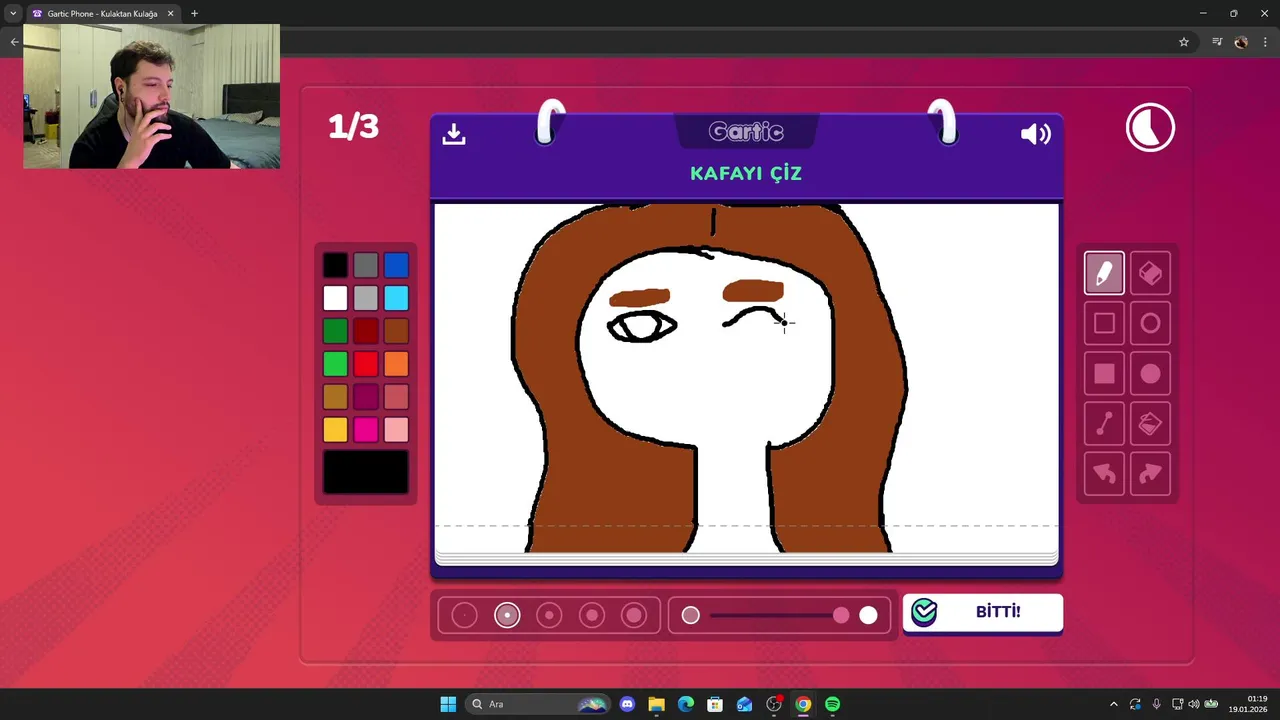Choose the empty ellipse shape tool
Screen dimensions: 1280x720
(x=1150, y=323)
